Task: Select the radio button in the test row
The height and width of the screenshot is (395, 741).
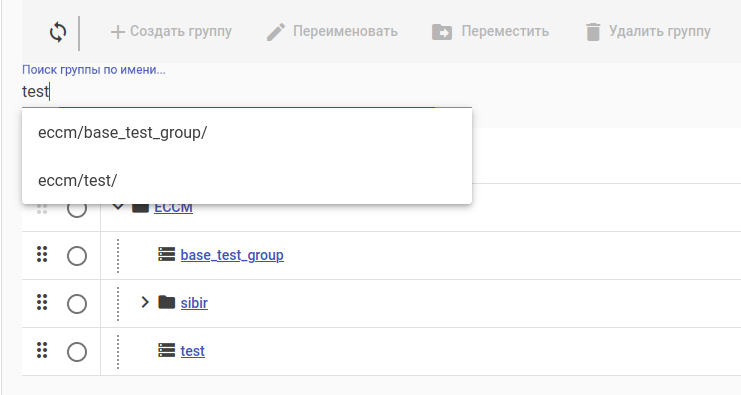Action: [77, 352]
